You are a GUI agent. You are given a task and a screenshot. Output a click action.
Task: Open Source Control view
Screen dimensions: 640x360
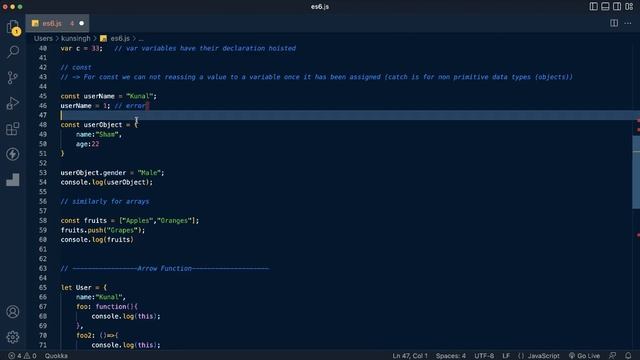(13, 77)
